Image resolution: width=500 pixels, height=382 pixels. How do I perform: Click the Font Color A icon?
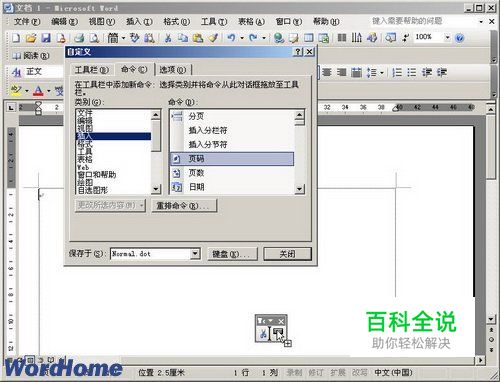[38, 90]
